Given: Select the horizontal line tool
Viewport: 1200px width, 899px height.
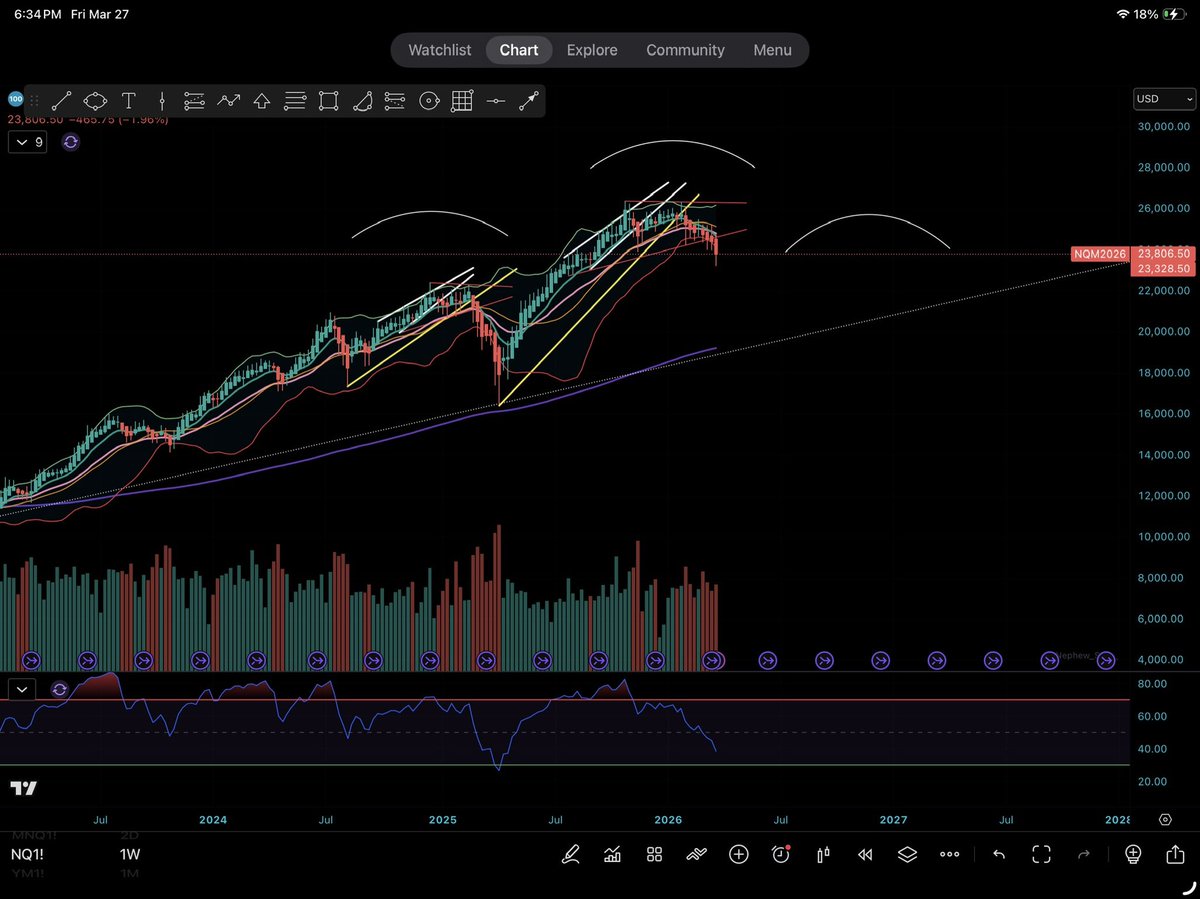Looking at the screenshot, I should coord(495,101).
